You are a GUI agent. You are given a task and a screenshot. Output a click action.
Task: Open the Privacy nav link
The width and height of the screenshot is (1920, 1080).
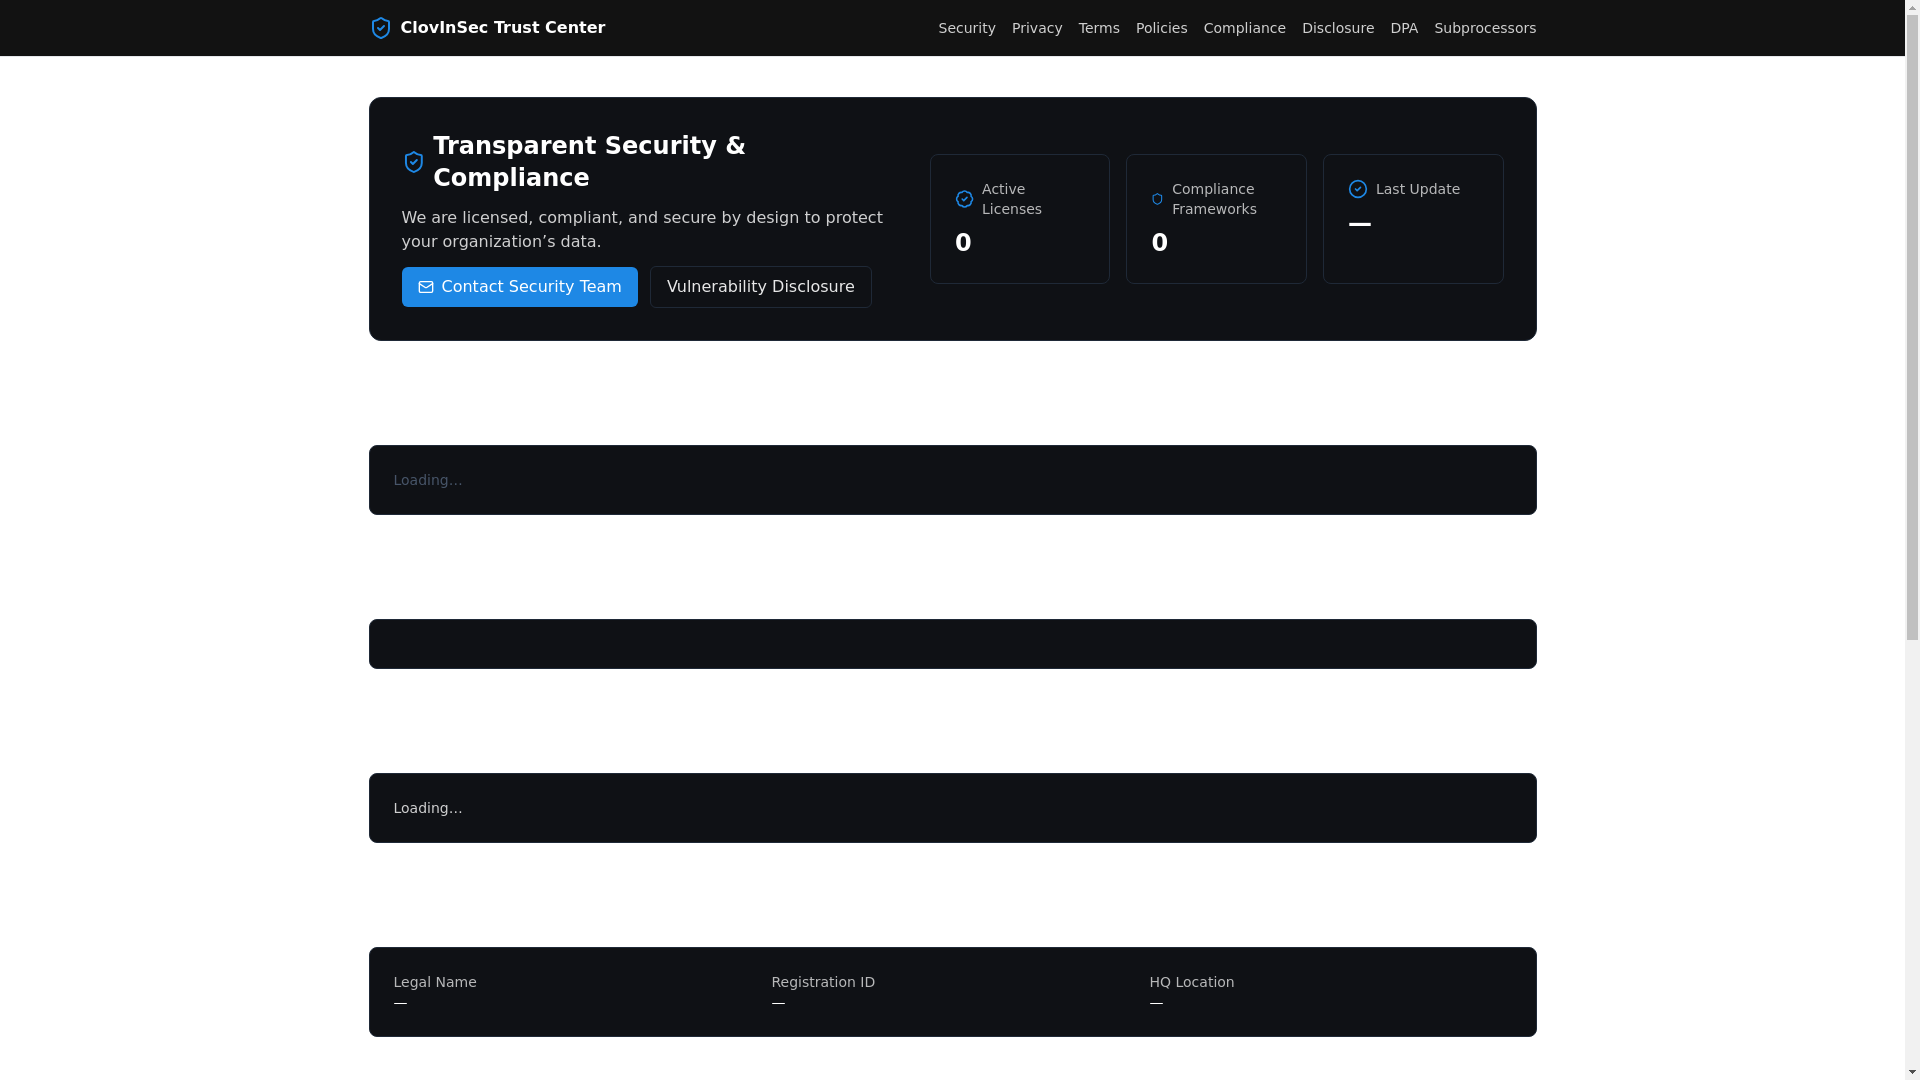[1037, 28]
